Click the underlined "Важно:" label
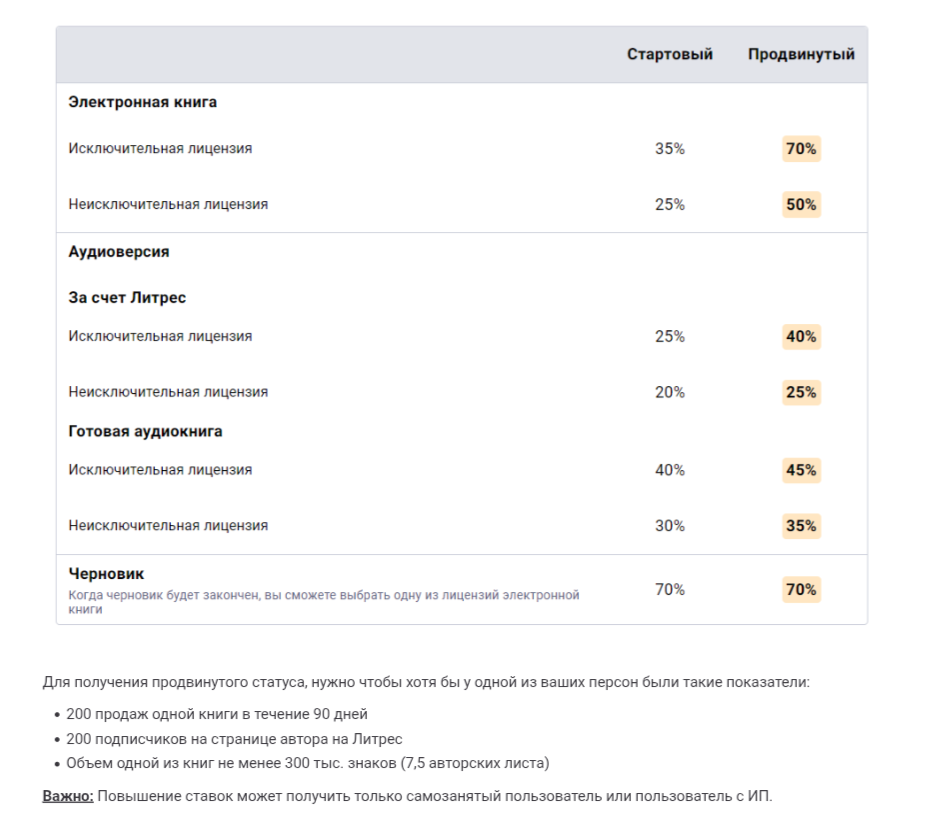The image size is (943, 814). tap(68, 797)
